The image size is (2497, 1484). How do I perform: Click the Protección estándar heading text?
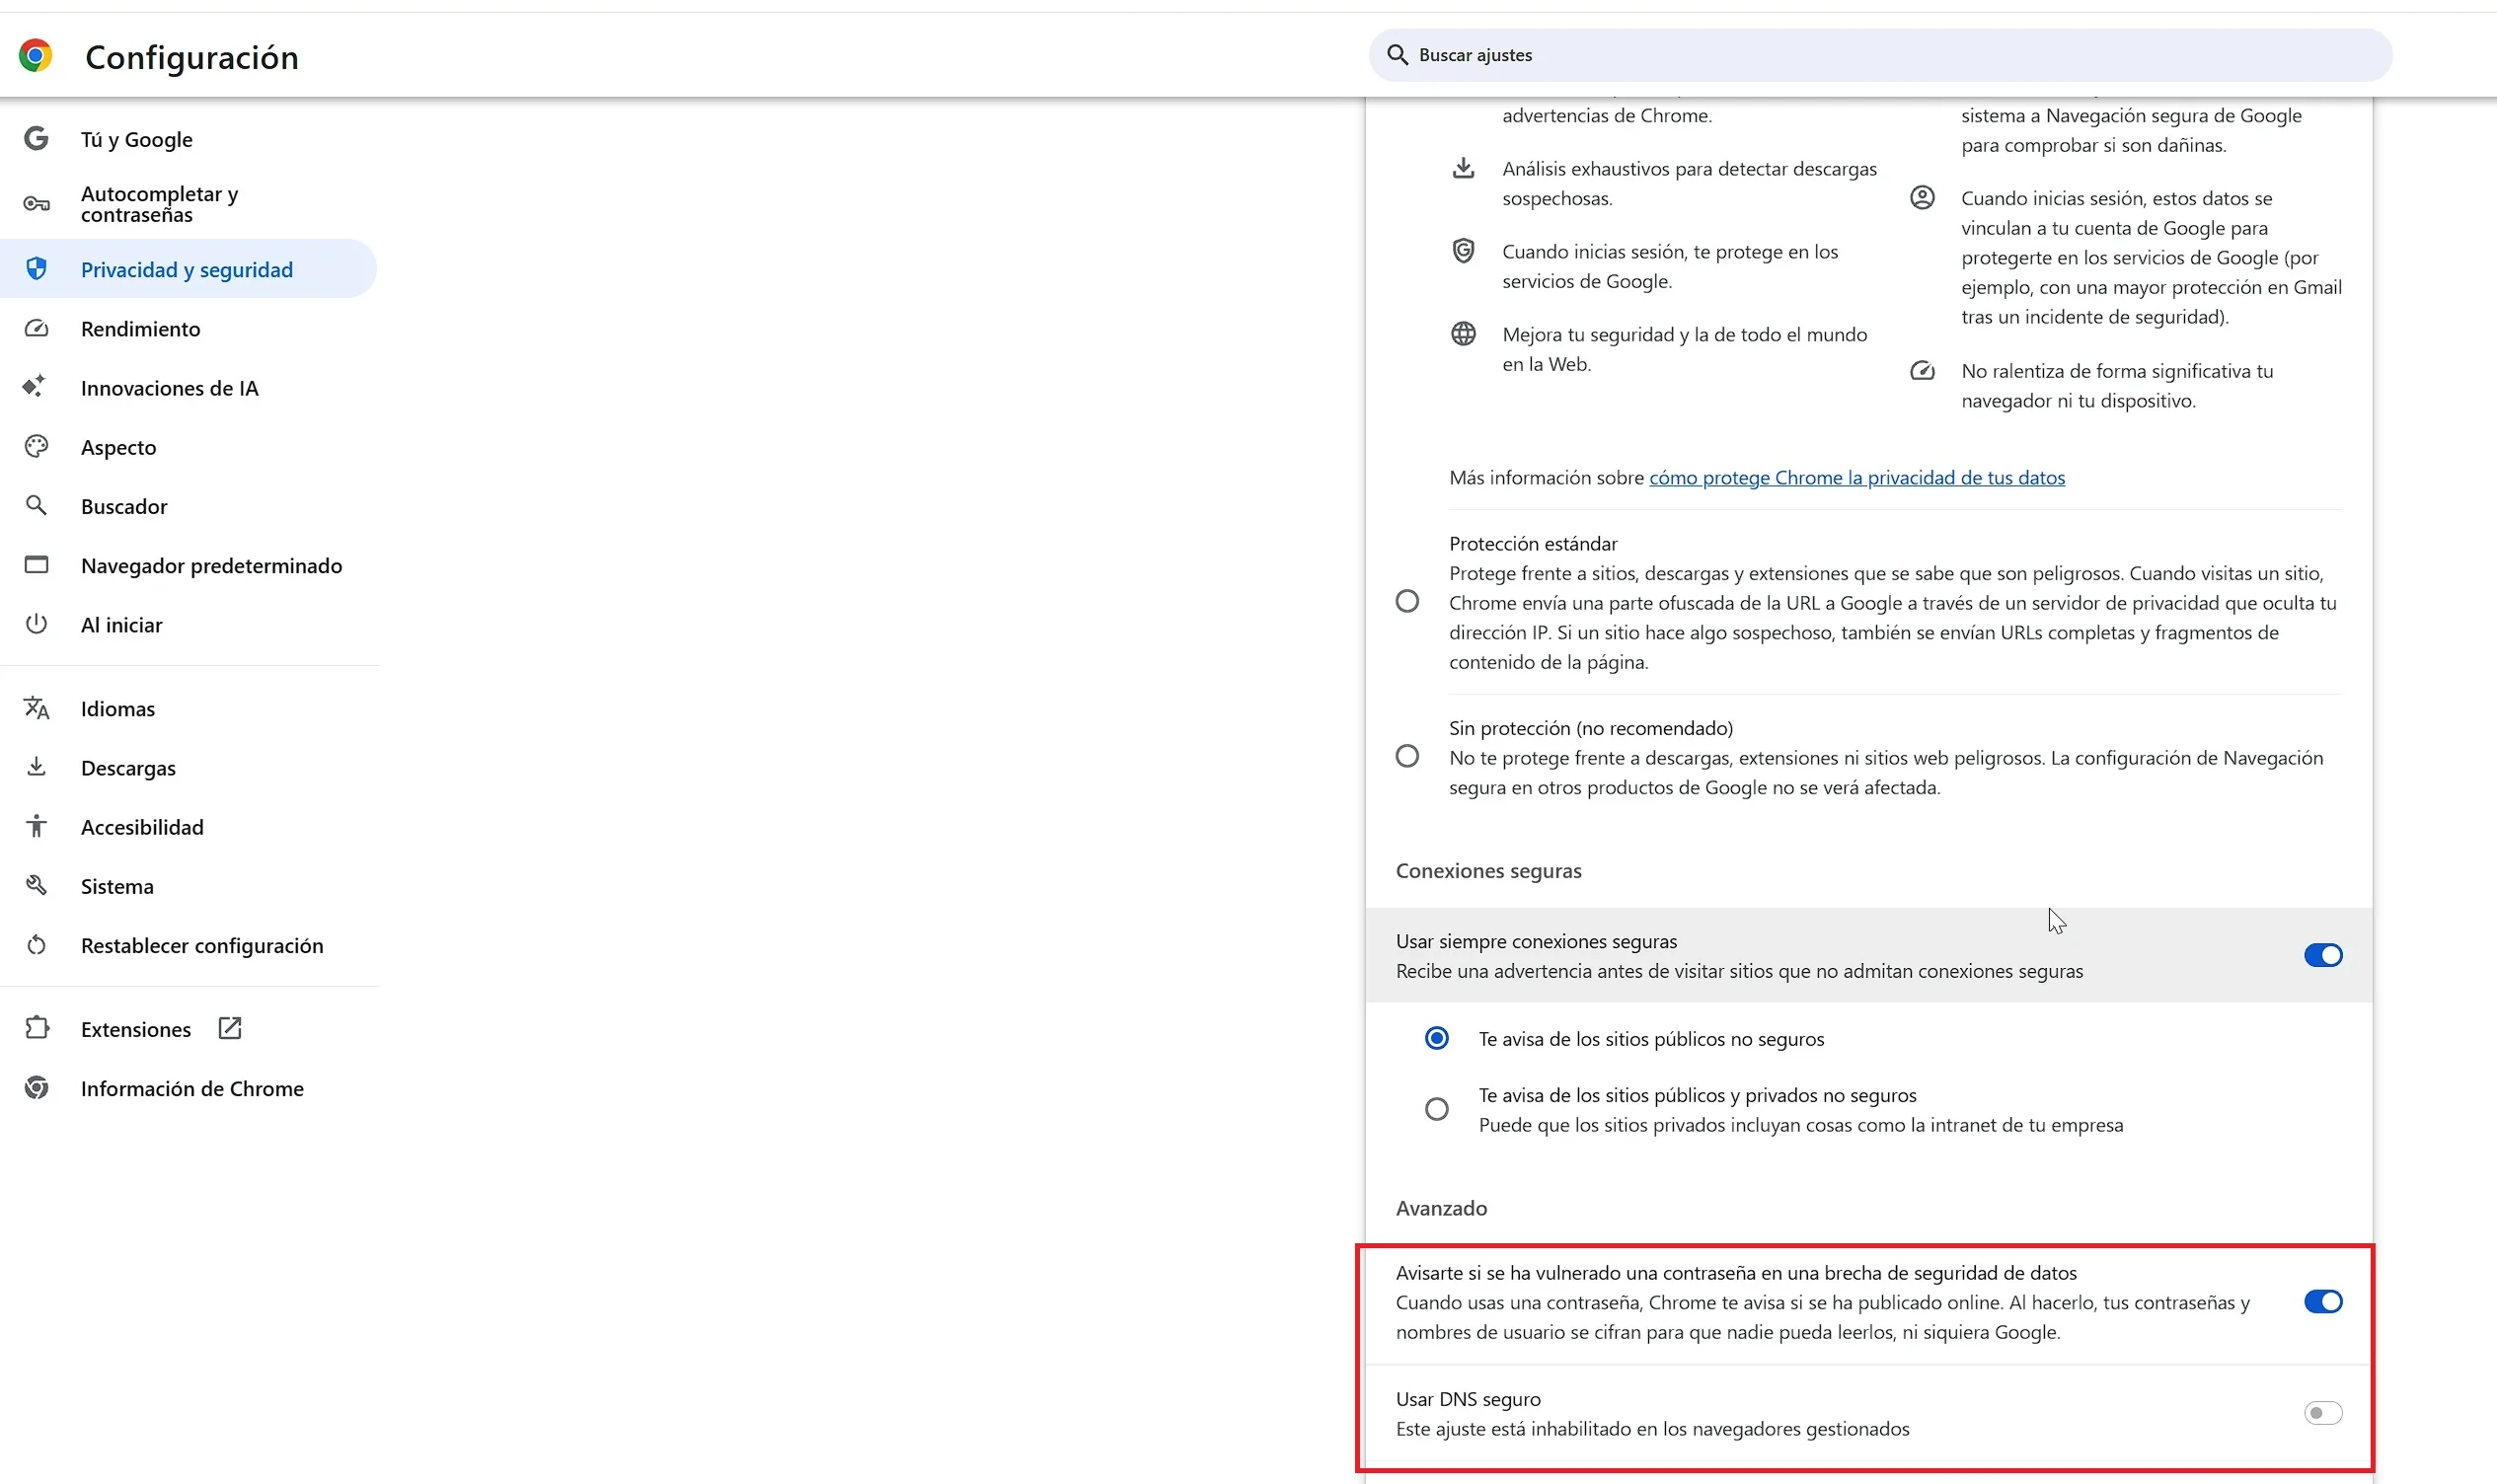(x=1533, y=543)
